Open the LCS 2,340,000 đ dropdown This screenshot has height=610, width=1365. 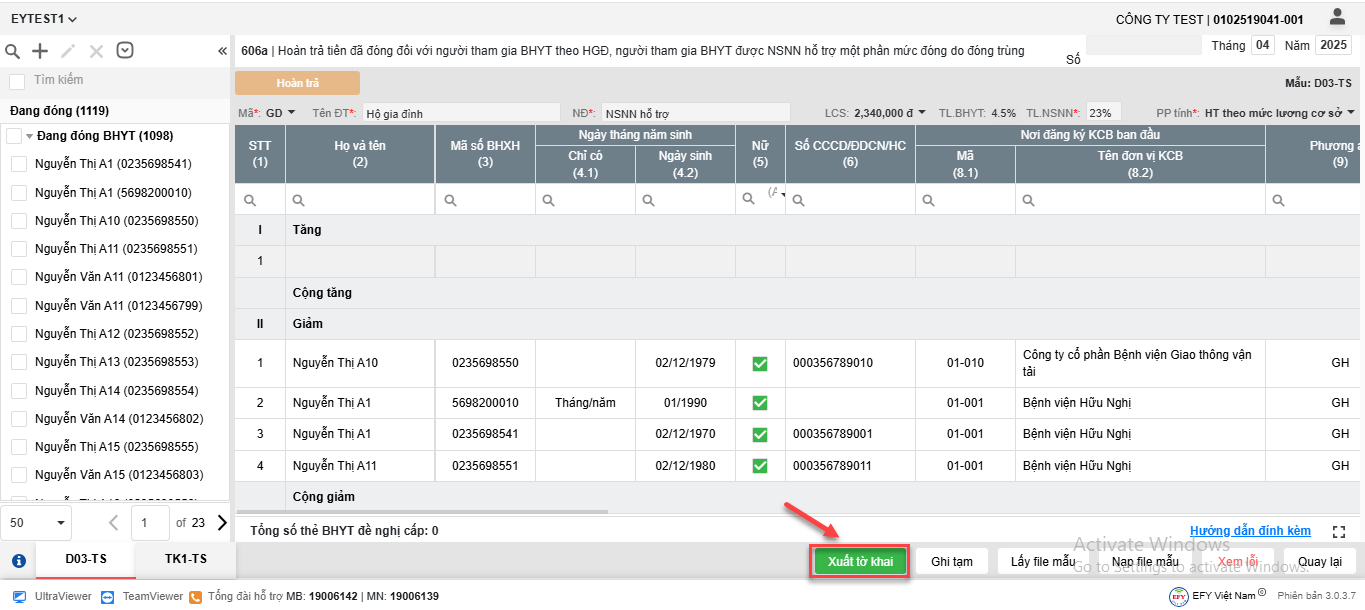[889, 112]
